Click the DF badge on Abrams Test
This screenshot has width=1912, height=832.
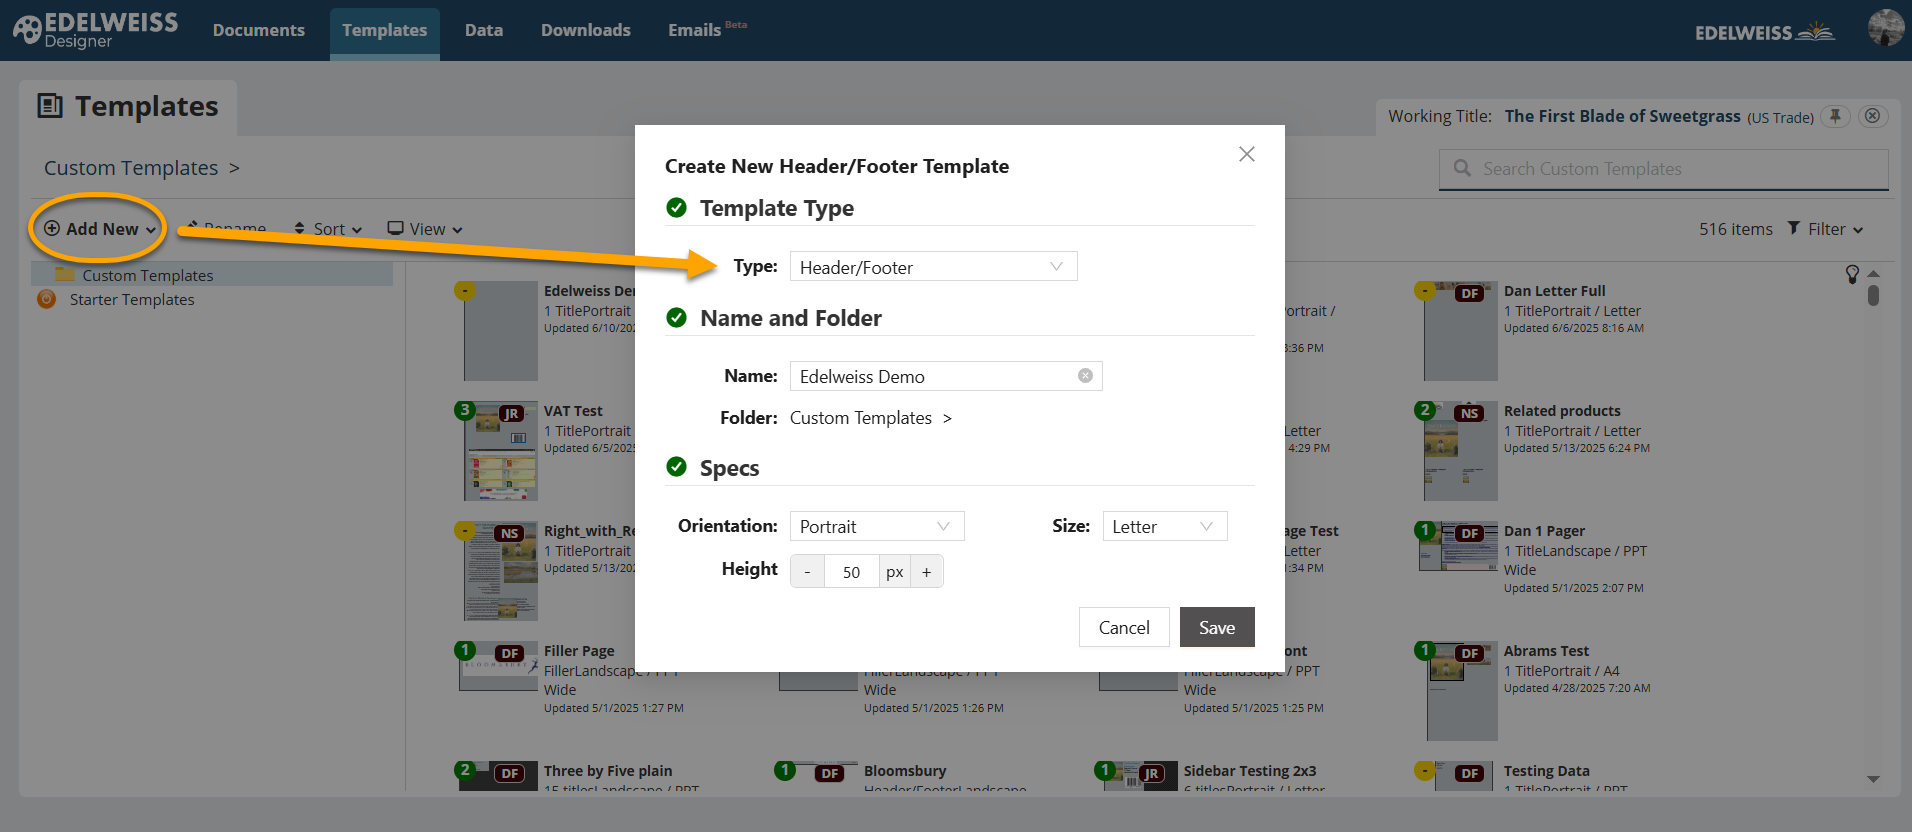[1469, 653]
